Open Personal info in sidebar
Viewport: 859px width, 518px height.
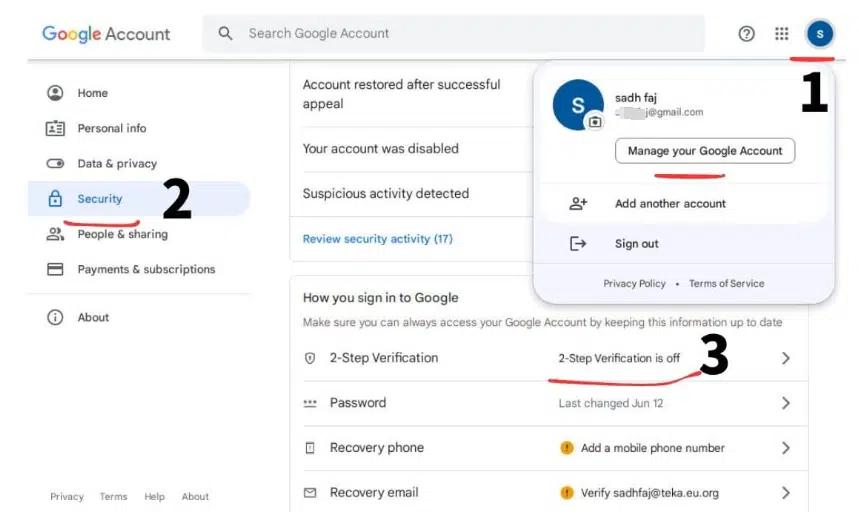[x=111, y=128]
